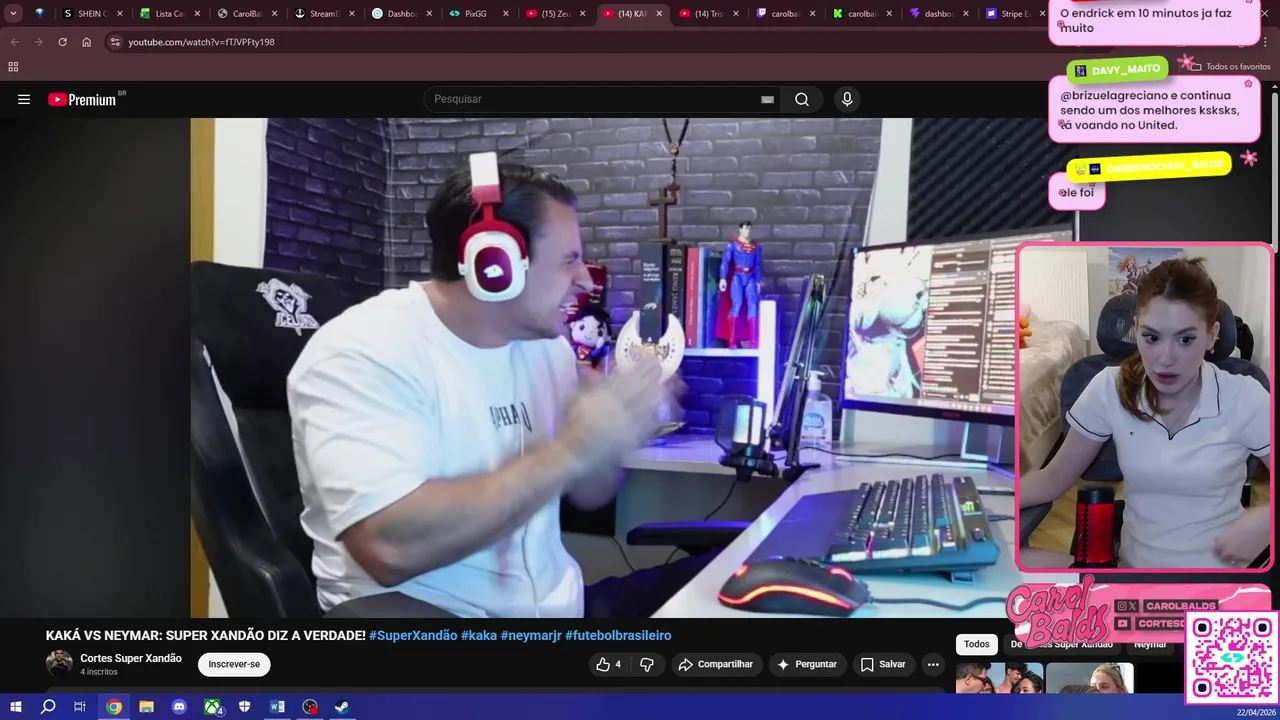Open Microsoft Word from taskbar
This screenshot has height=720, width=1280.
[277, 707]
